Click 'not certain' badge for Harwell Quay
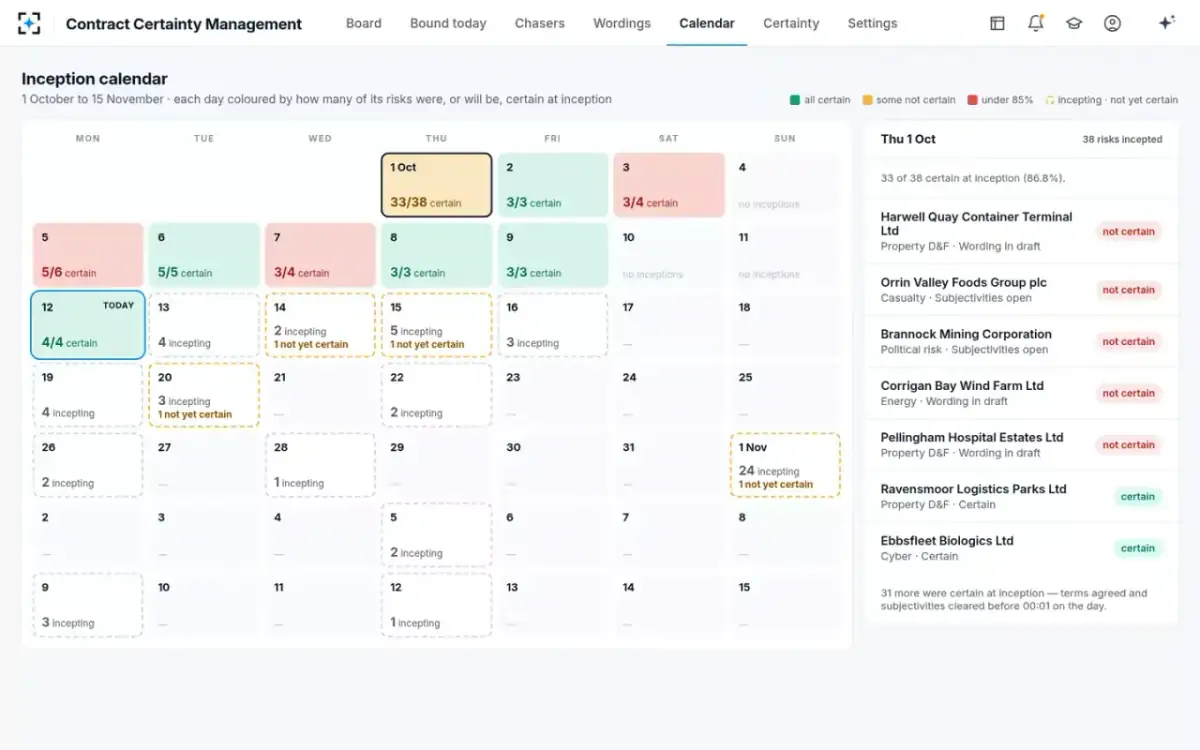Viewport: 1200px width, 750px height. tap(1128, 231)
